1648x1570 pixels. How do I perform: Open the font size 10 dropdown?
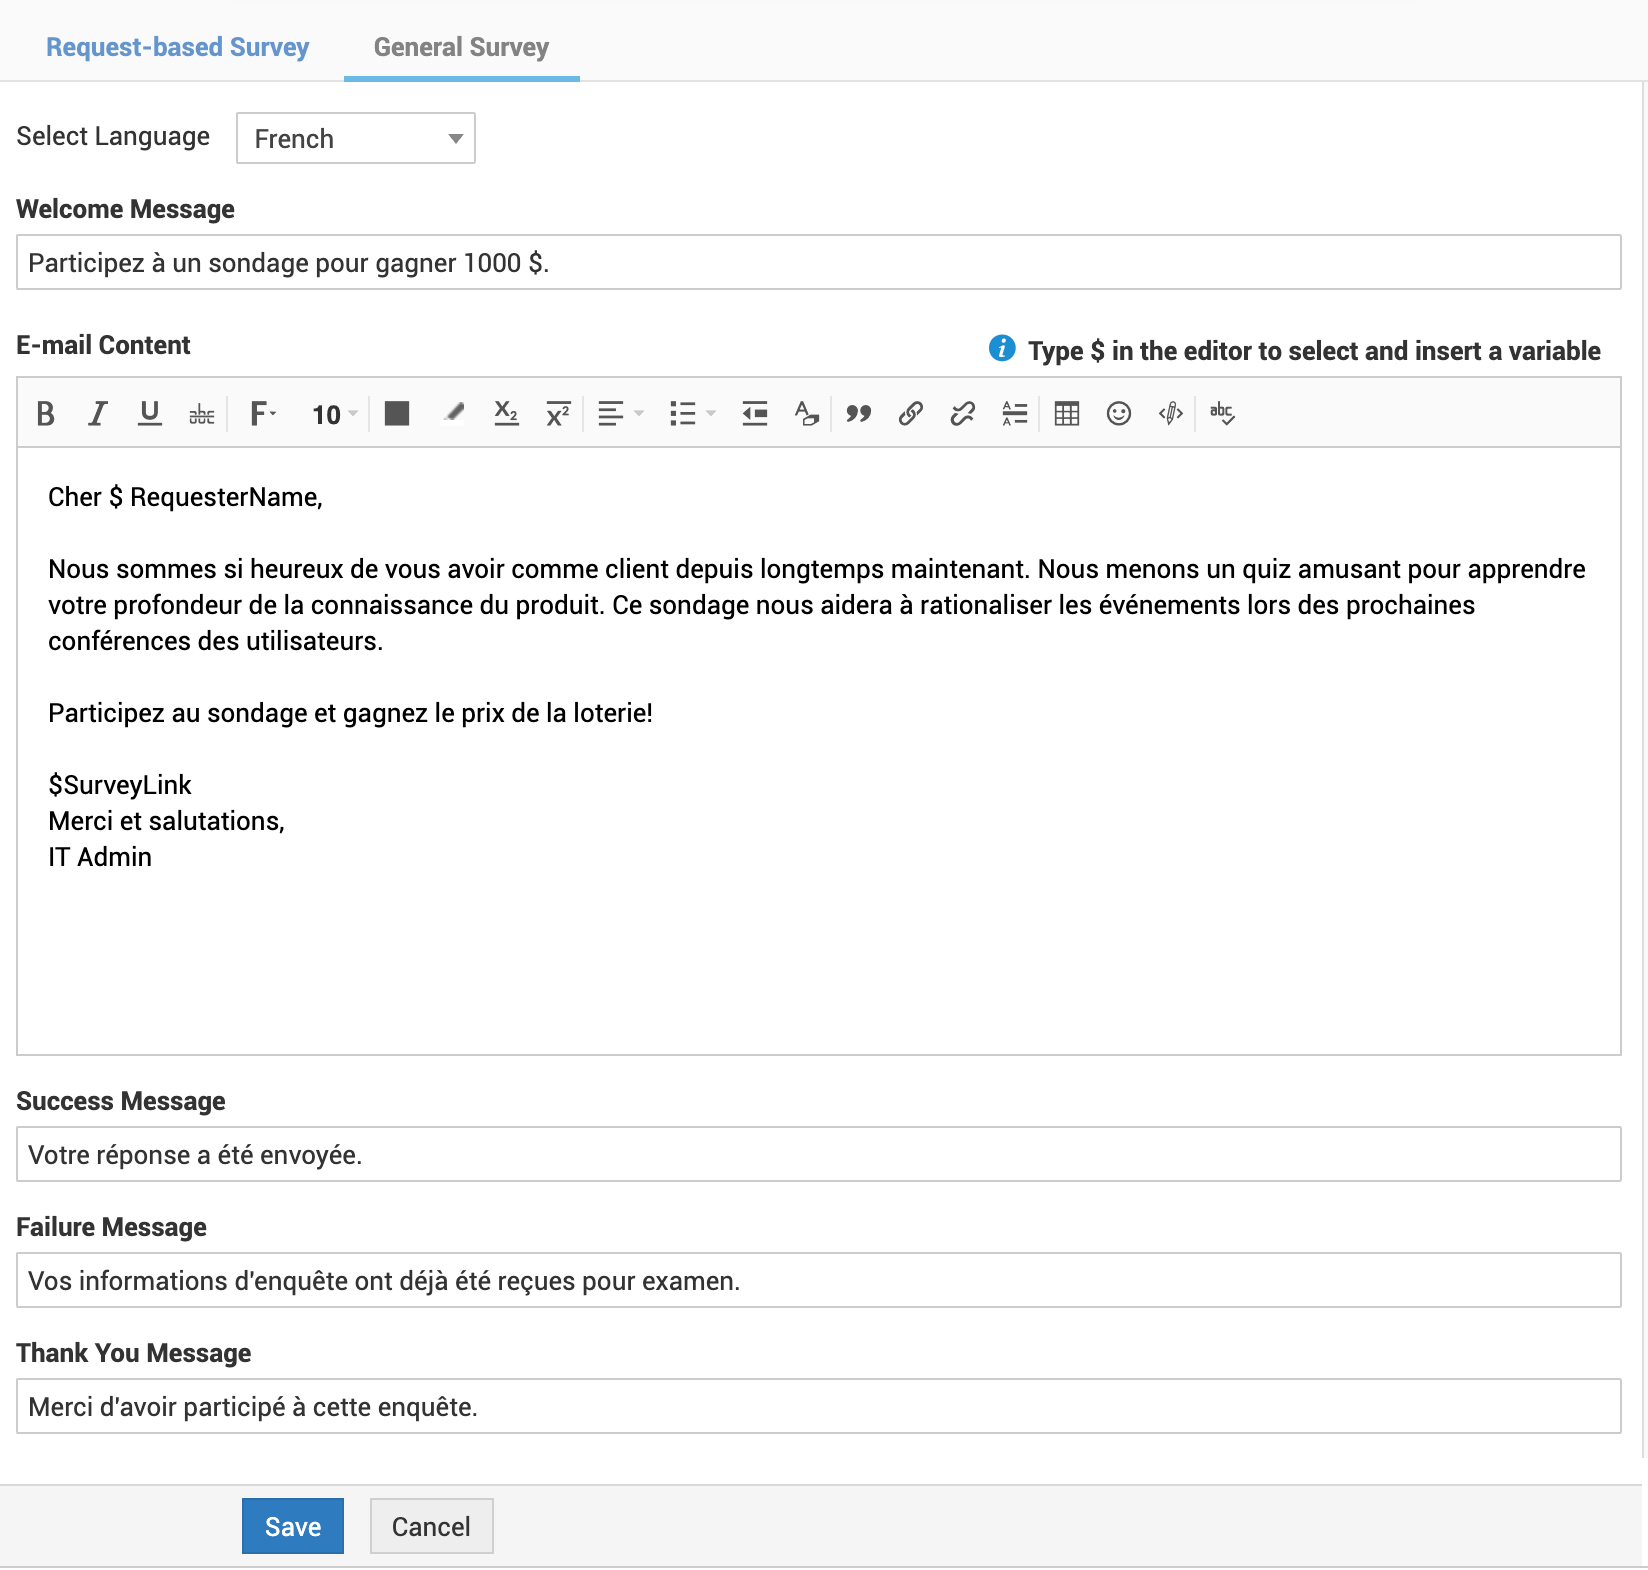pyautogui.click(x=334, y=414)
